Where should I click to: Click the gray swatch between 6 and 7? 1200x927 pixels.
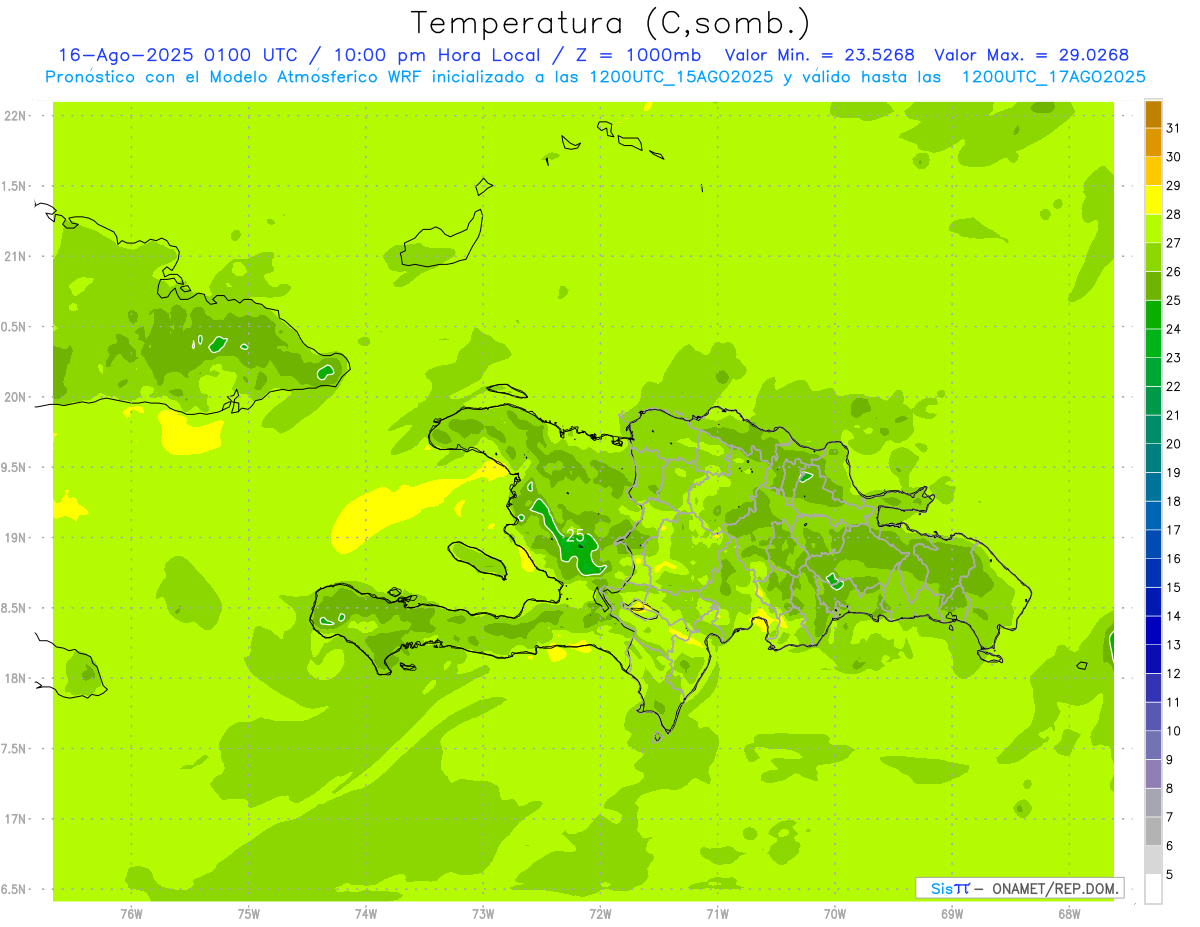click(1153, 831)
